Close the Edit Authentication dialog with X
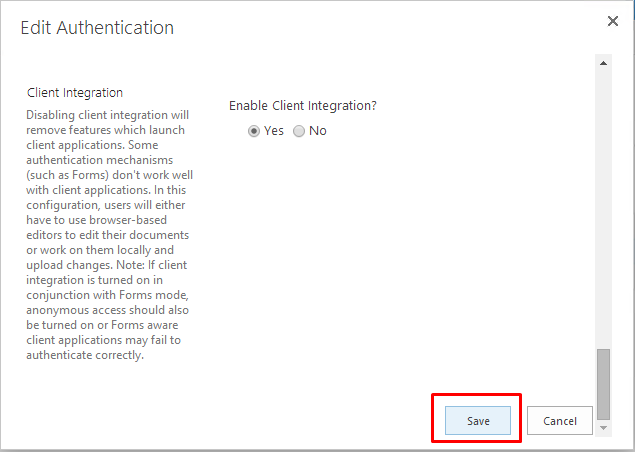Screen dimensions: 635x452 click(613, 21)
